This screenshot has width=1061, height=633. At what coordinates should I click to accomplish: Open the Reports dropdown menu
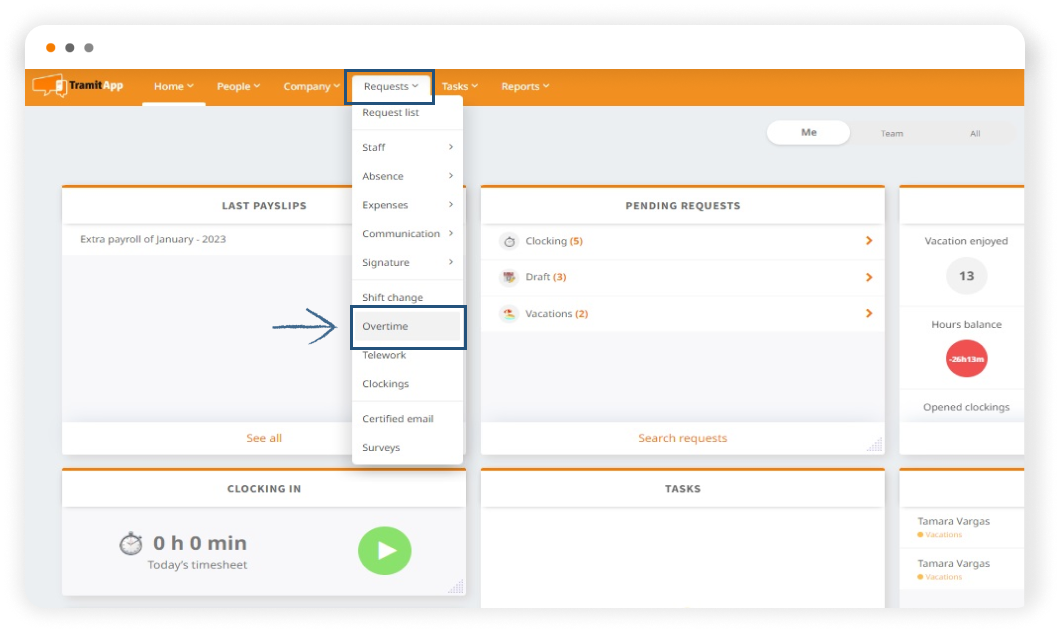(x=525, y=87)
